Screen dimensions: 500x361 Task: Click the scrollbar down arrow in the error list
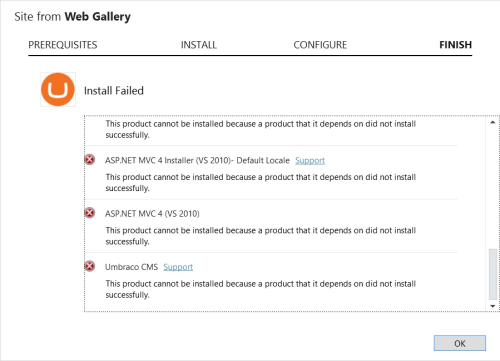coord(493,306)
